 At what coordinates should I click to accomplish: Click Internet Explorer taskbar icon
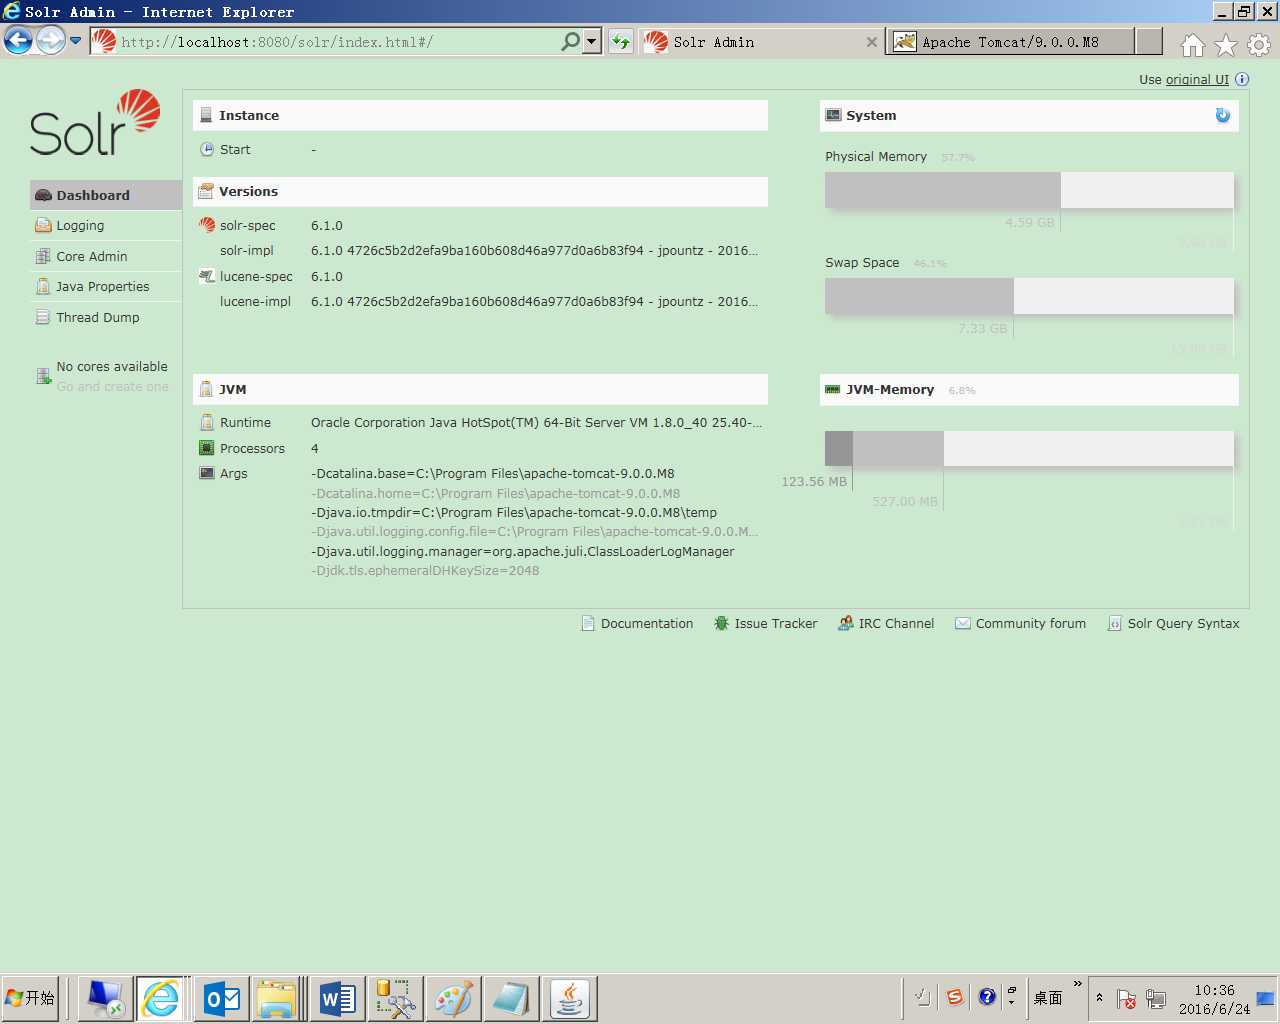(161, 998)
